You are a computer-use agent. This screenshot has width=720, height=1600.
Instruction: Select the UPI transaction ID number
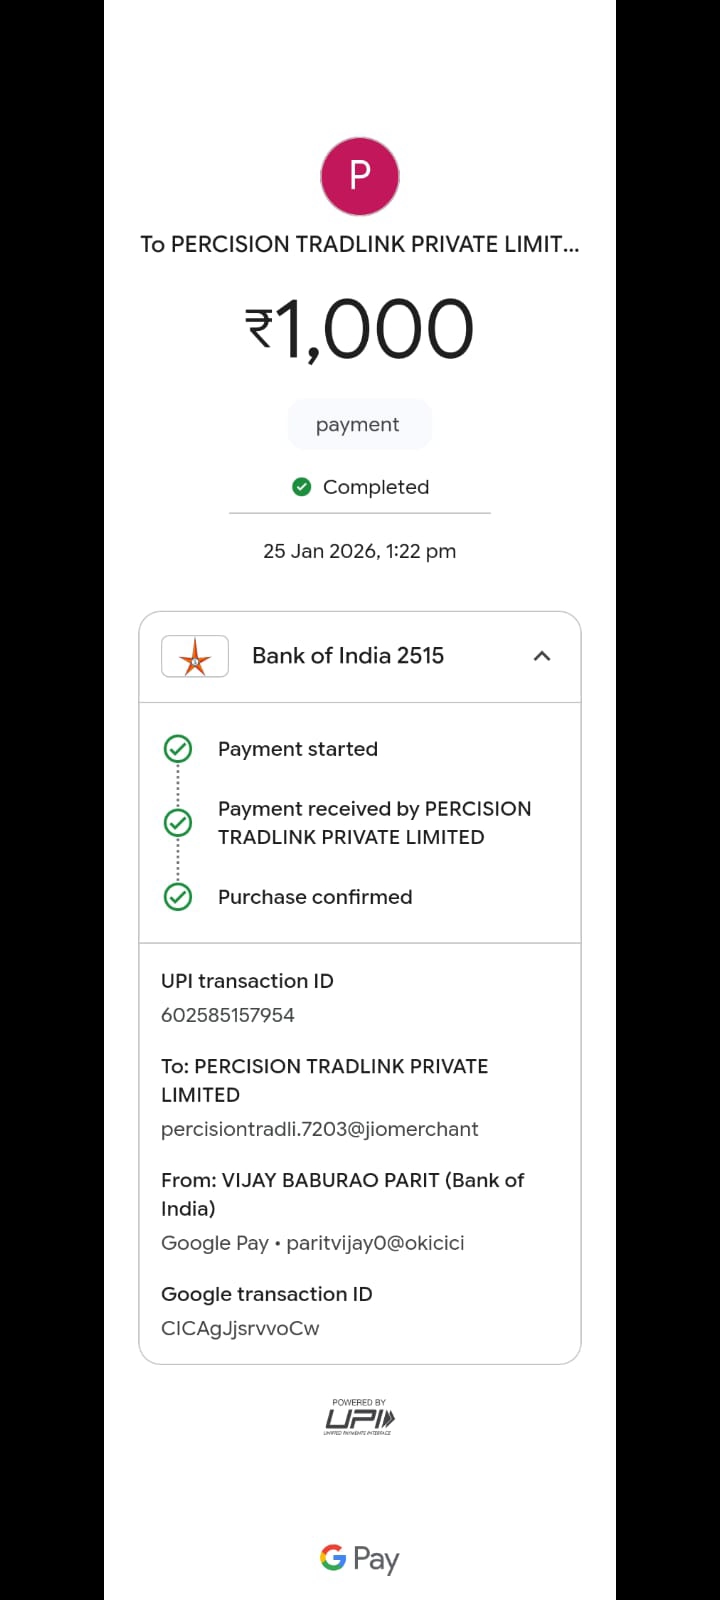point(228,1015)
